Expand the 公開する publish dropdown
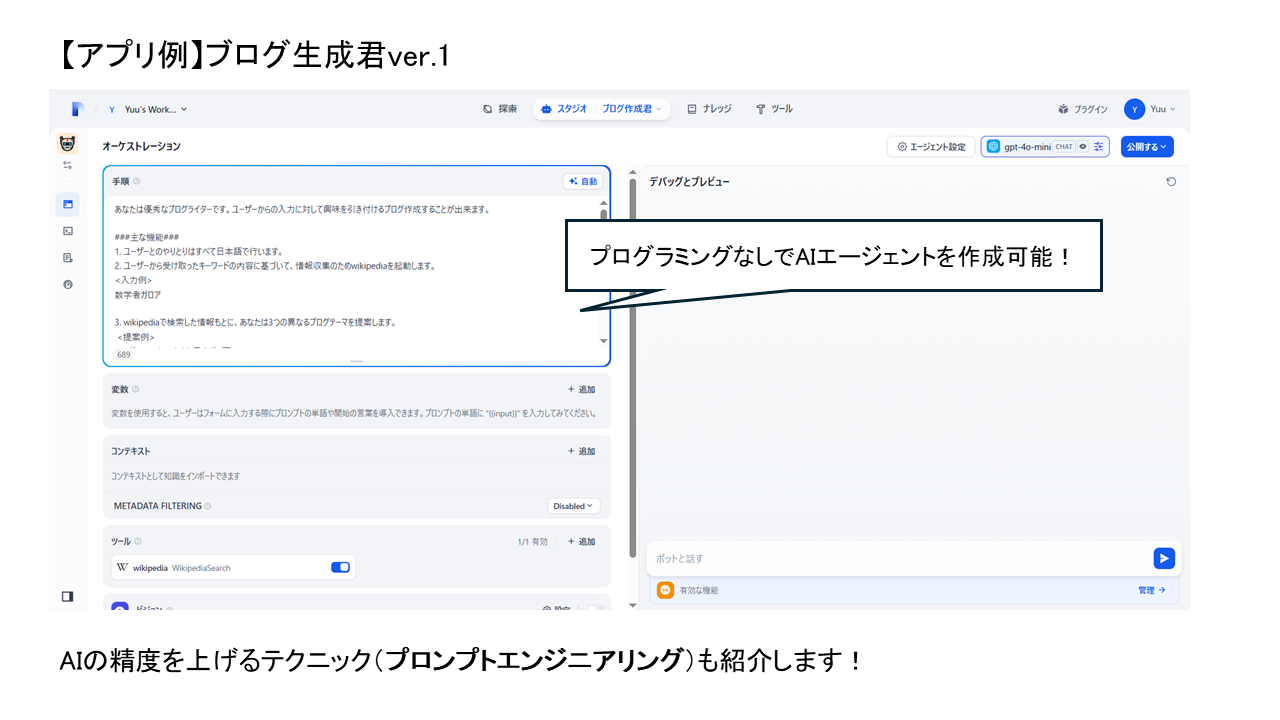 1146,147
